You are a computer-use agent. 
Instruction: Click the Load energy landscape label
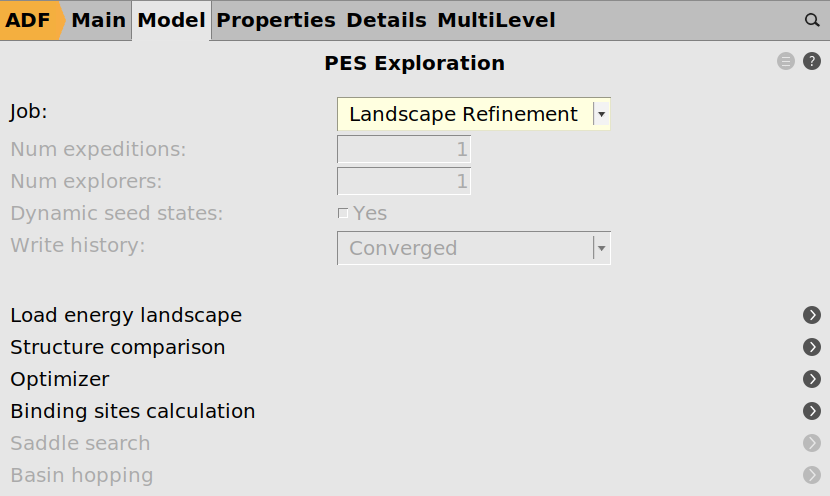coord(126,316)
